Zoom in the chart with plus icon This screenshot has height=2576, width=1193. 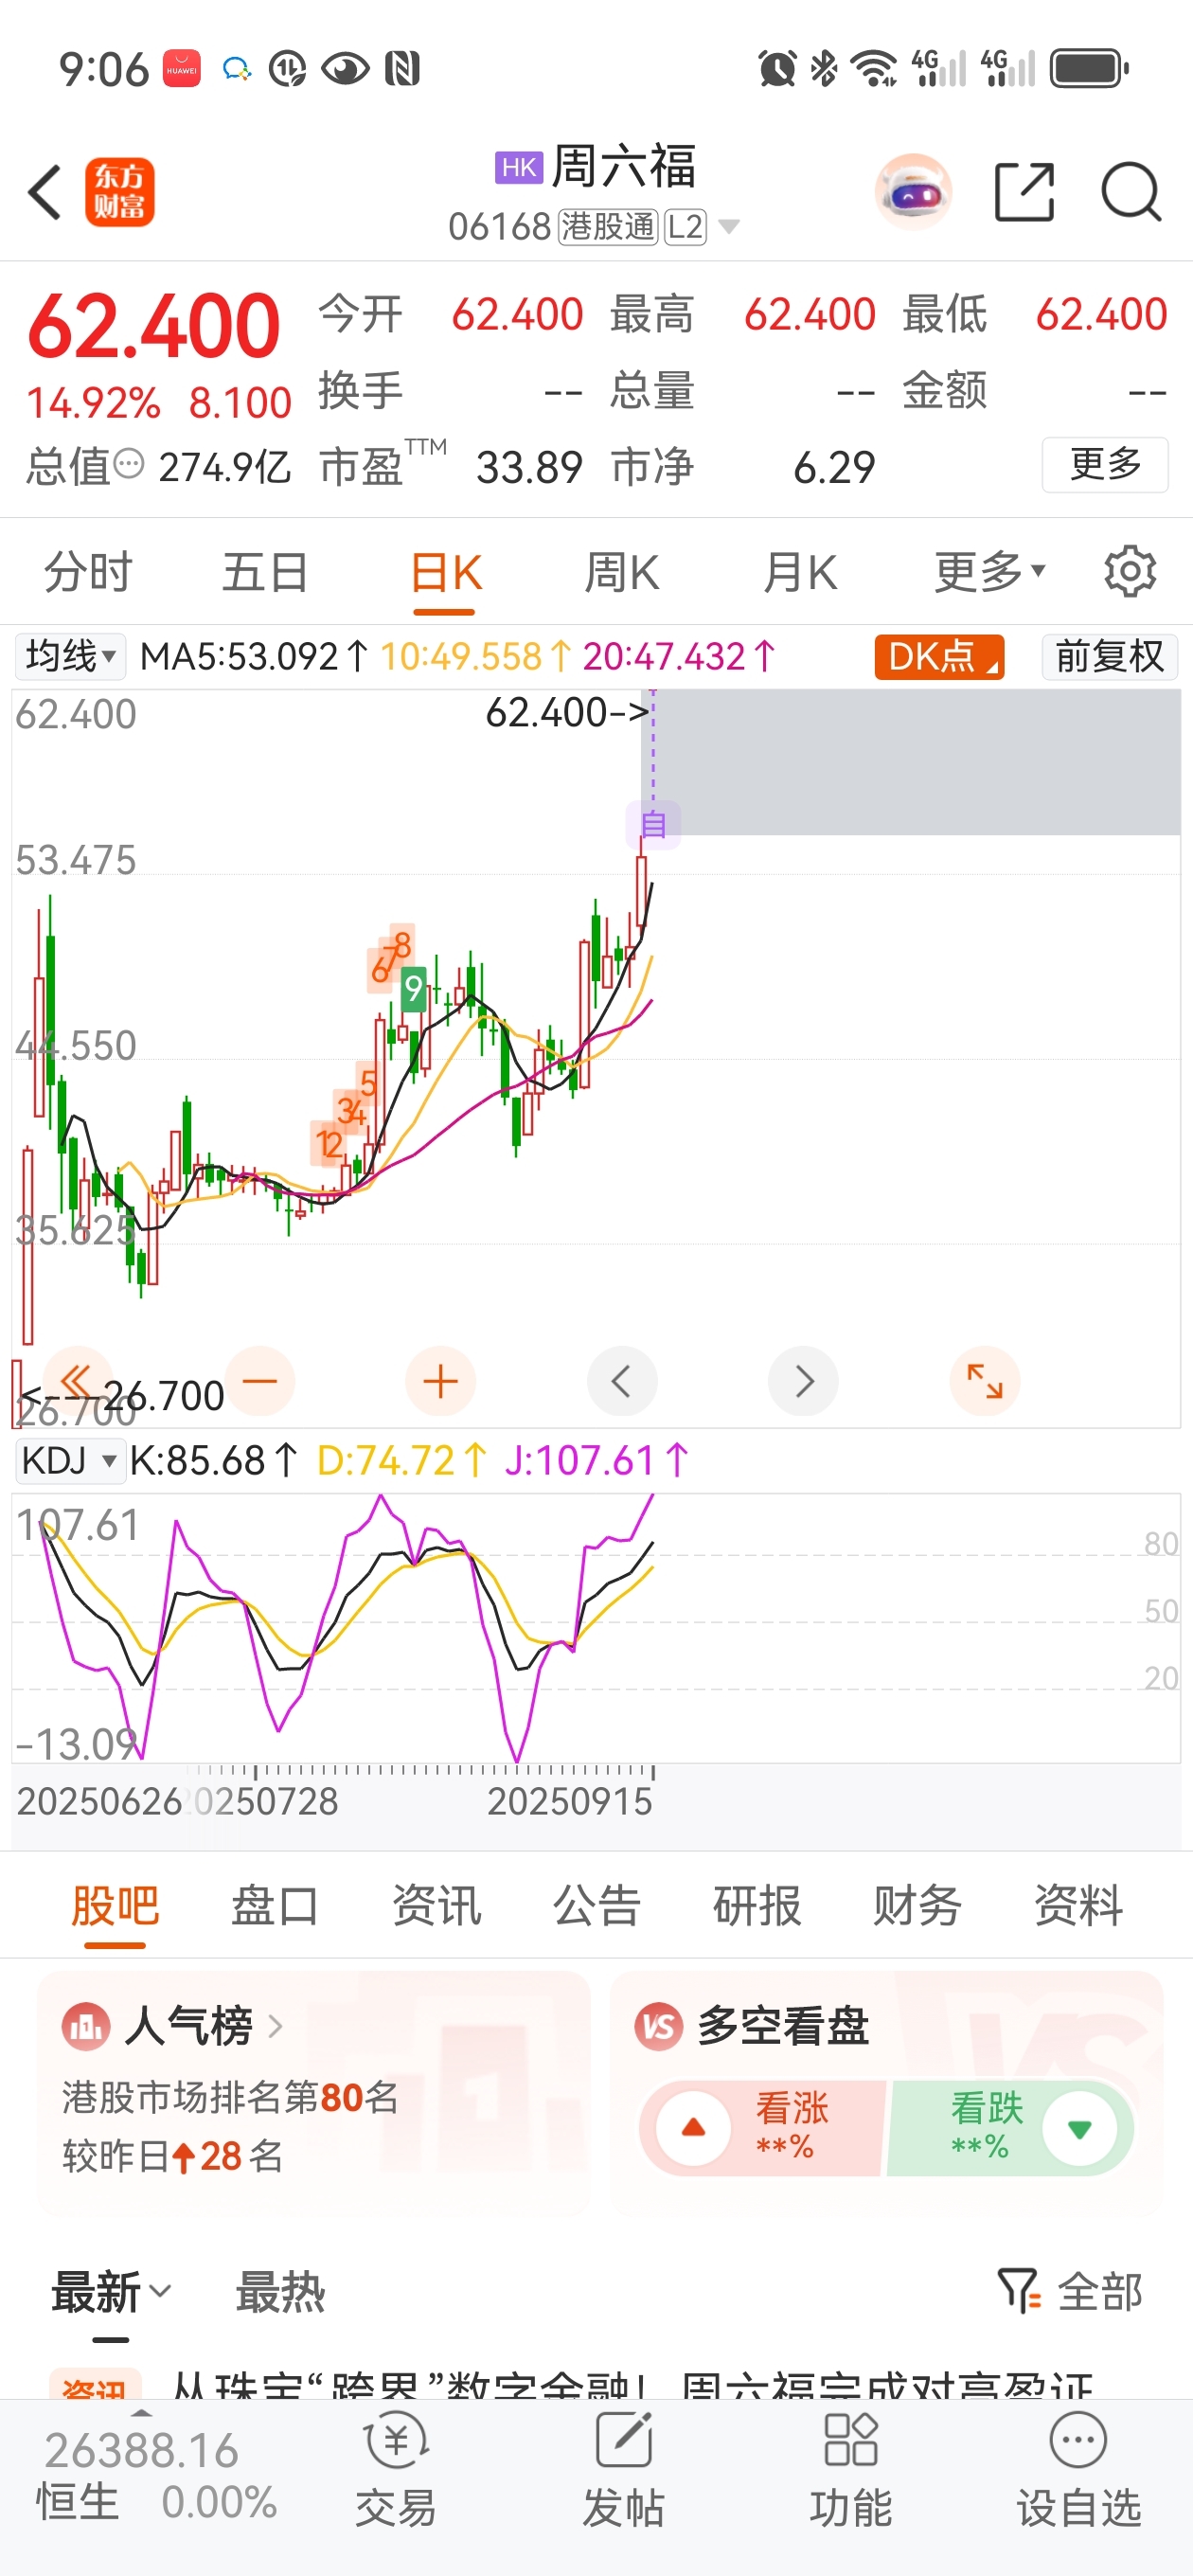coord(440,1381)
